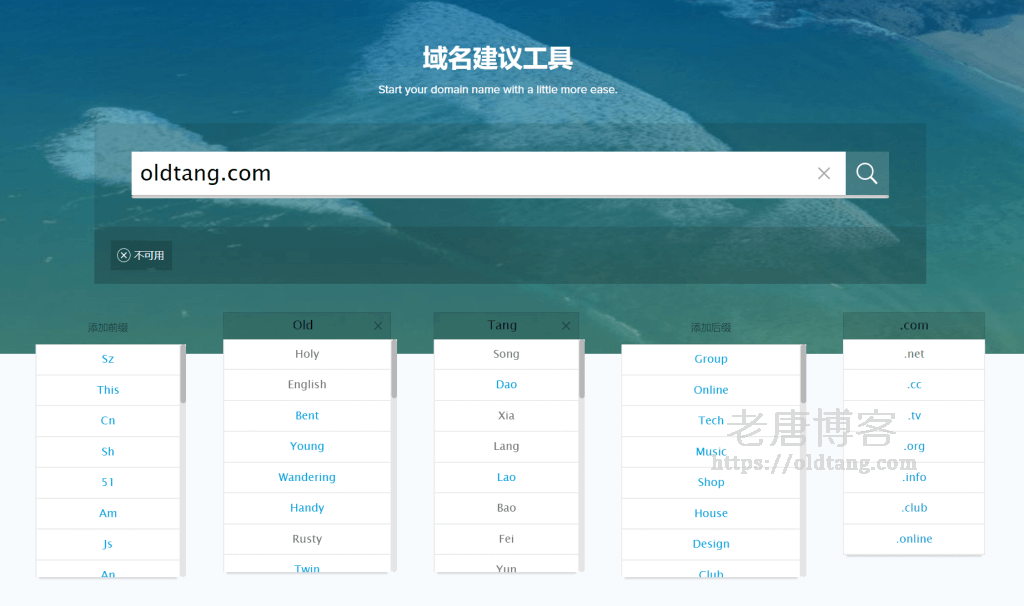
Task: Select the Wandering word in the Old column
Action: 307,477
